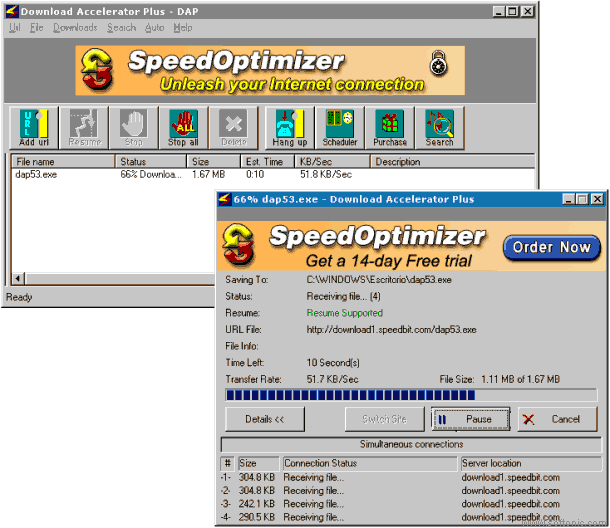Minimize the download progress window
Screen dimensions: 610x528
(569, 199)
